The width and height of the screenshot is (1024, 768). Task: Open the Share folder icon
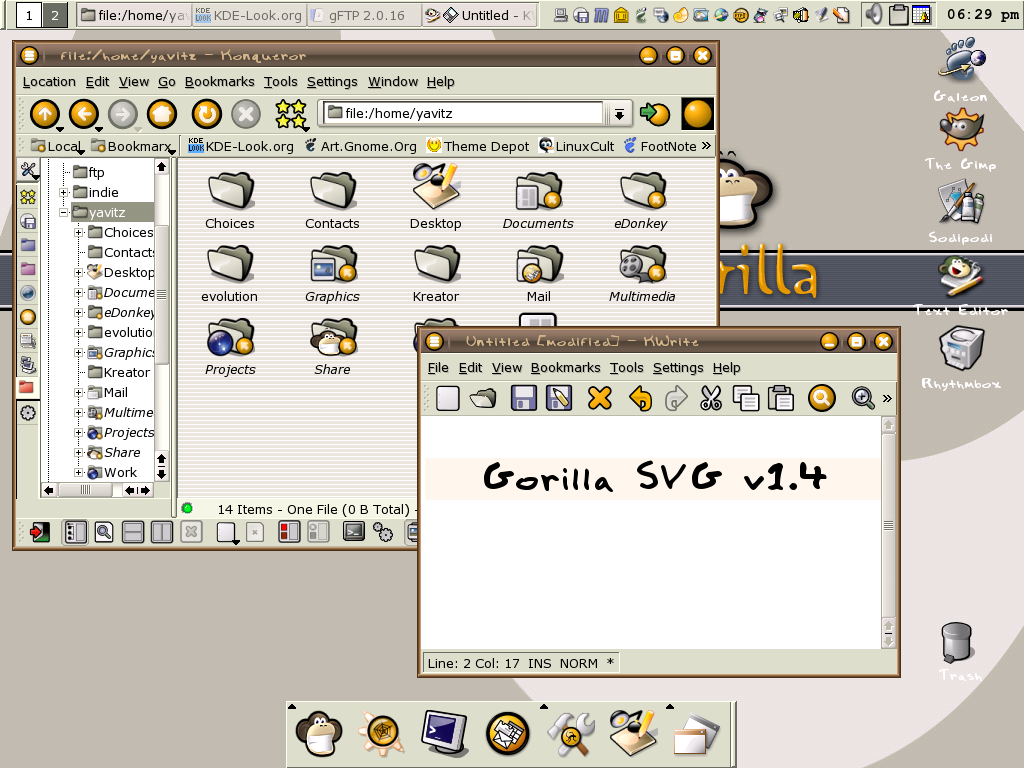tap(332, 336)
